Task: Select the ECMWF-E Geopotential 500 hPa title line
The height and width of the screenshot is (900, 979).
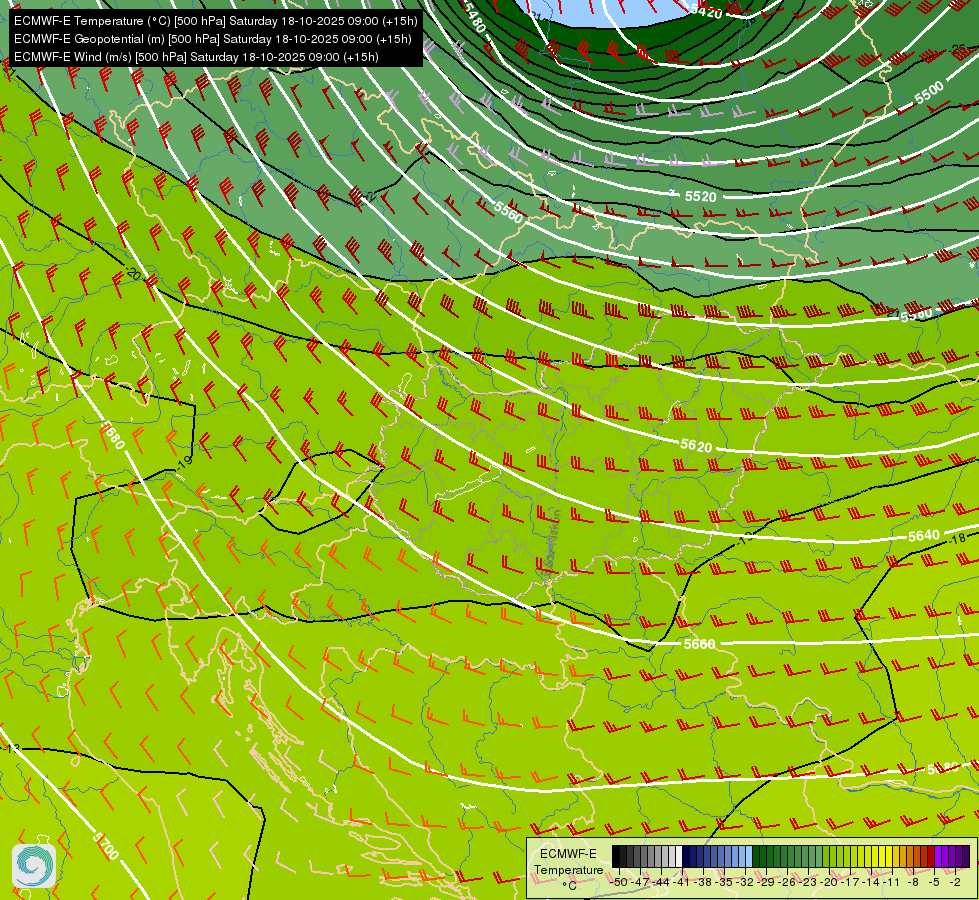Action: coord(213,39)
